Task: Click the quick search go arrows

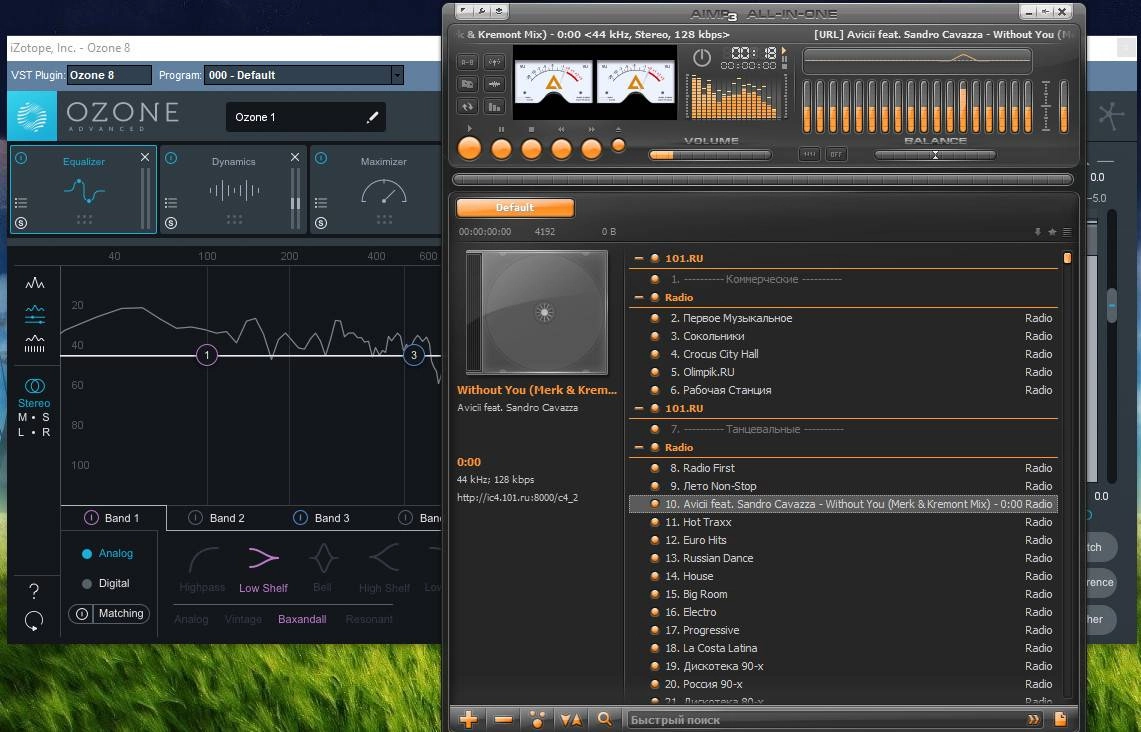Action: tap(1033, 720)
